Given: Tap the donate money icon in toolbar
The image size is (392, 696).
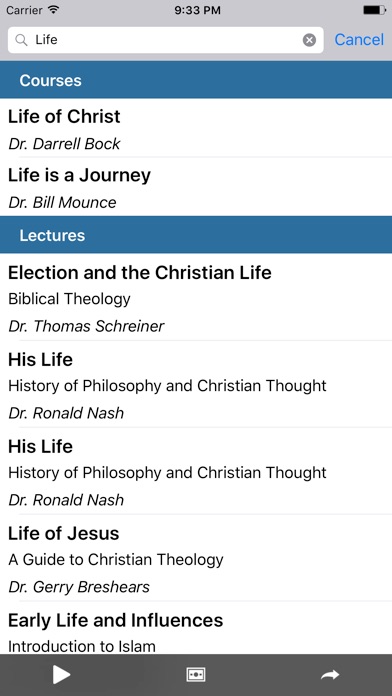Looking at the screenshot, I should (x=195, y=675).
